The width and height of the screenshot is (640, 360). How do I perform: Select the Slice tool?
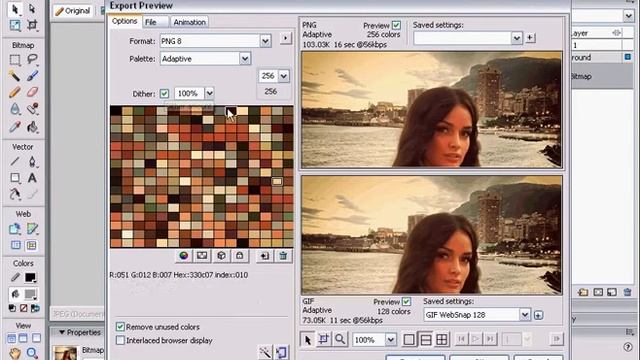tap(32, 229)
